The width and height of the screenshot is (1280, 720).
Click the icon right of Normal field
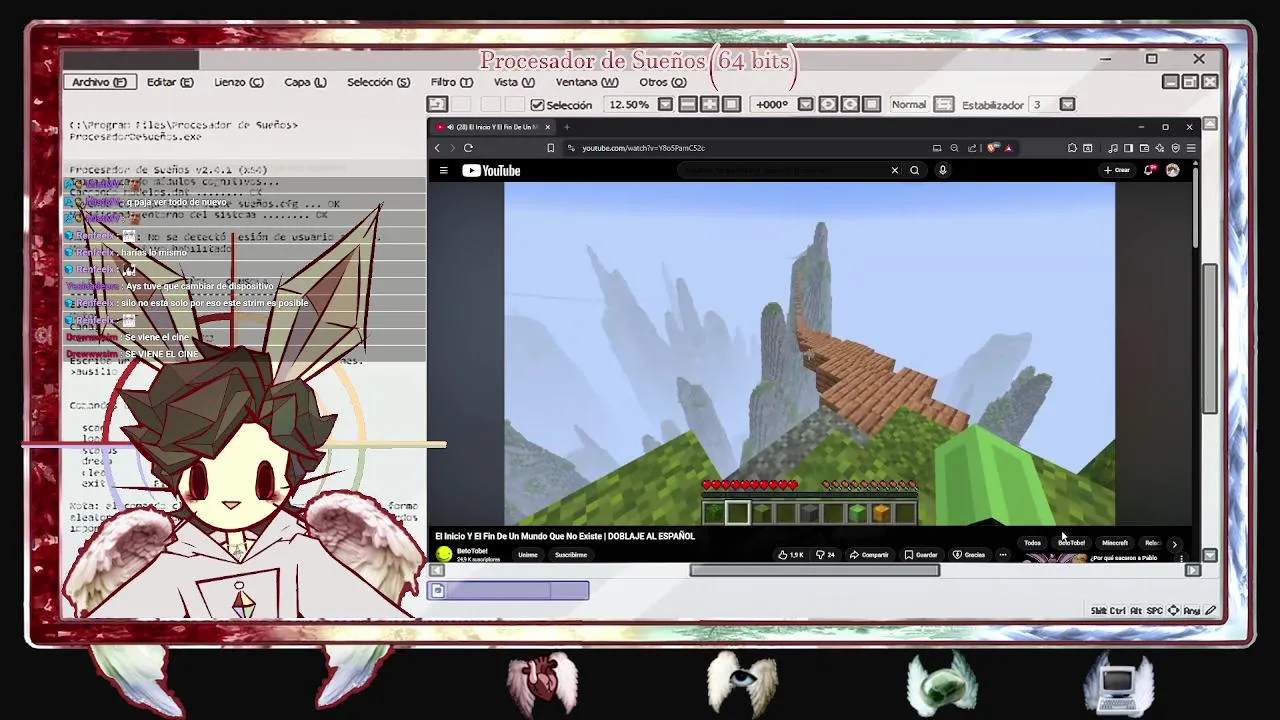944,104
